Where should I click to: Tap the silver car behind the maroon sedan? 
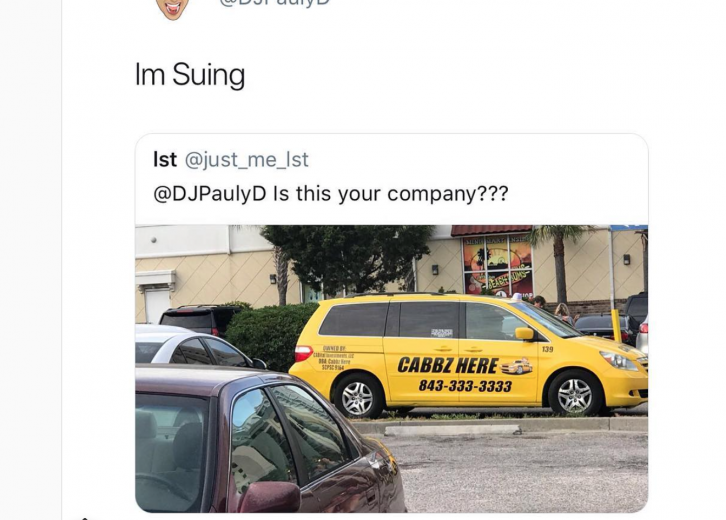tap(197, 346)
